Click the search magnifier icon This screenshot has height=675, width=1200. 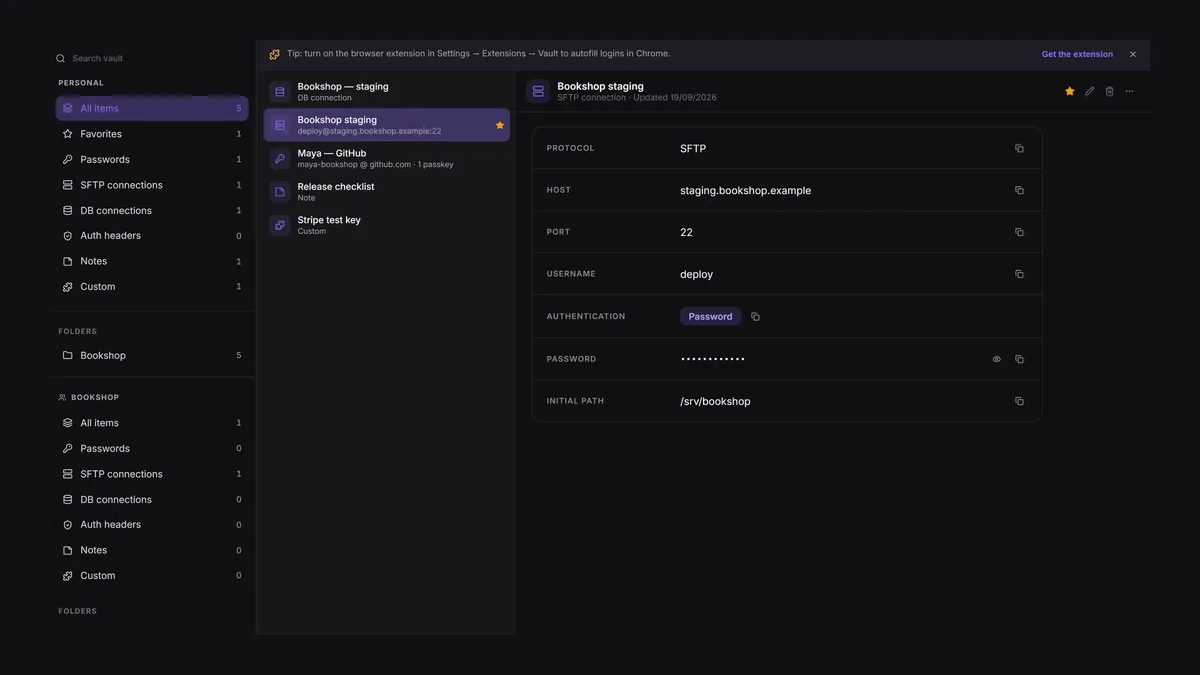pos(61,59)
